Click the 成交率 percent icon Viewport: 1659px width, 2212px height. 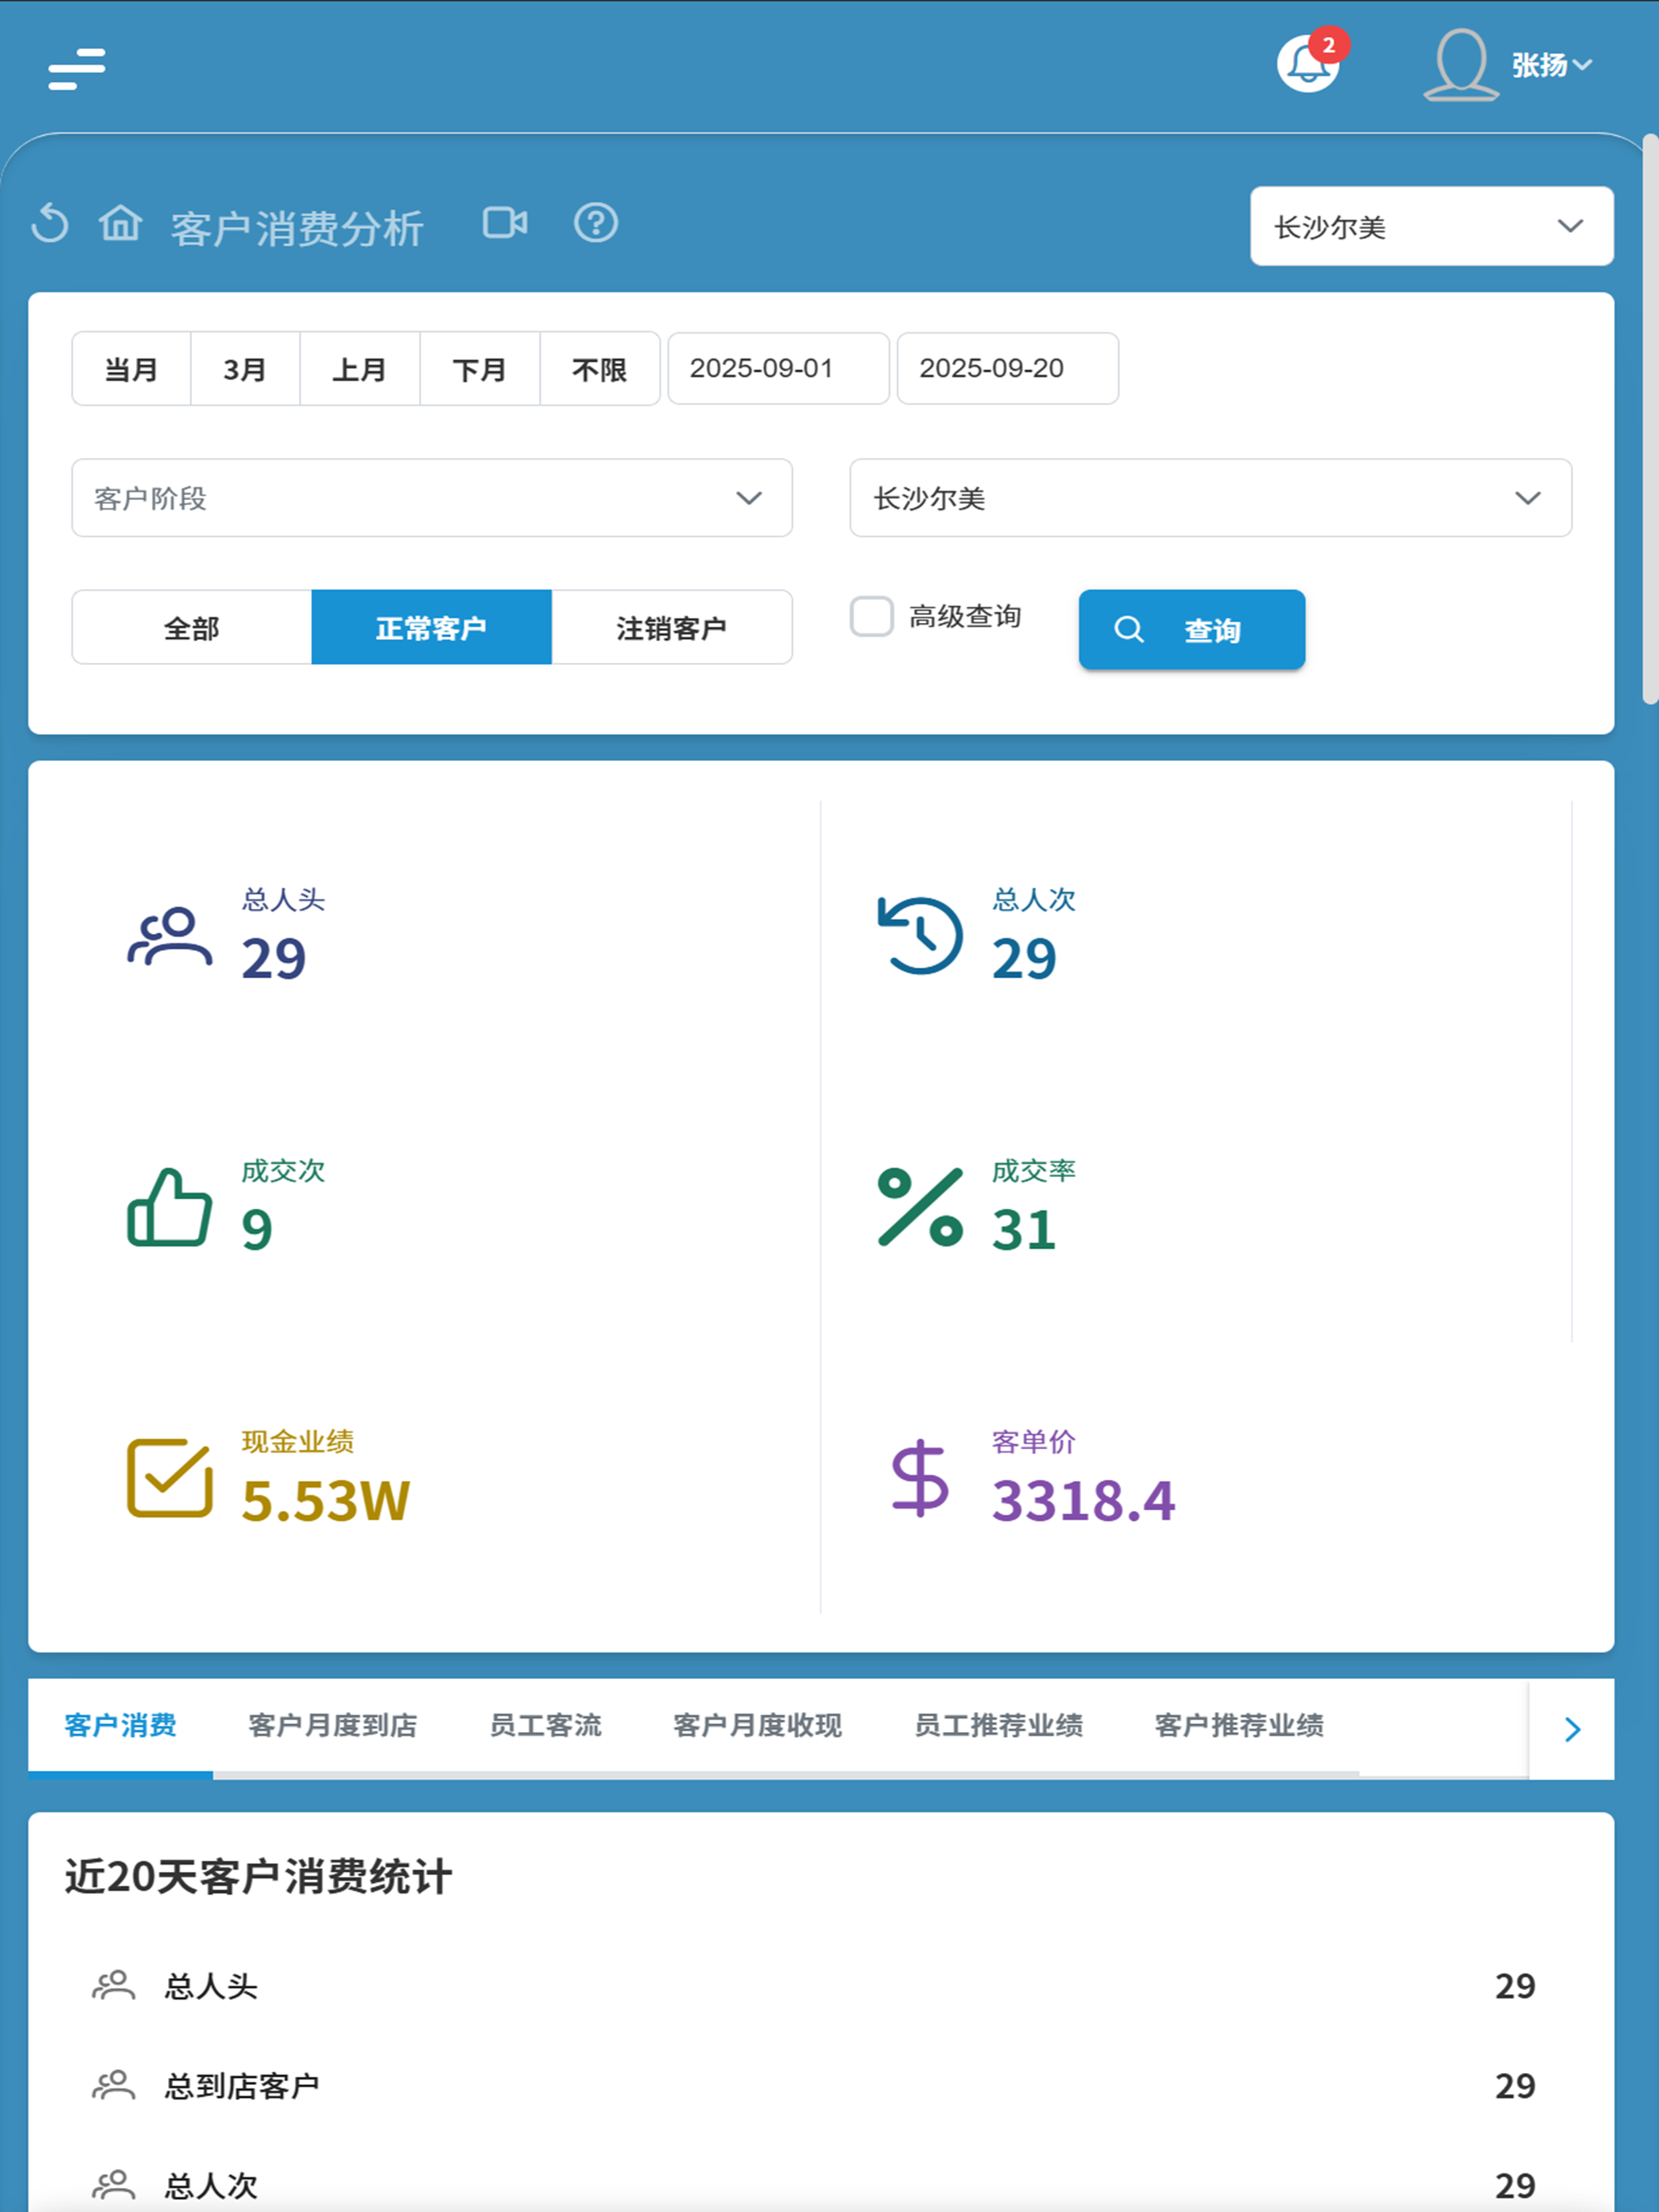tap(920, 1207)
